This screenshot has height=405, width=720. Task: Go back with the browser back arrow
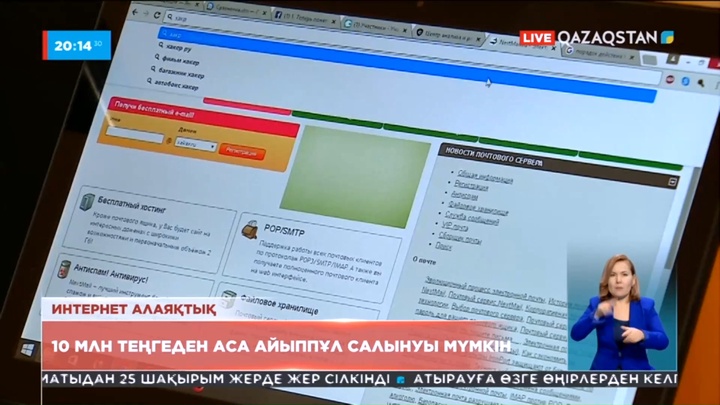pos(135,12)
